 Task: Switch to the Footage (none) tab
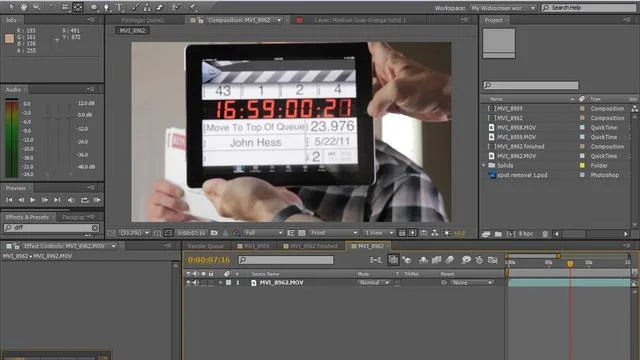tap(142, 20)
